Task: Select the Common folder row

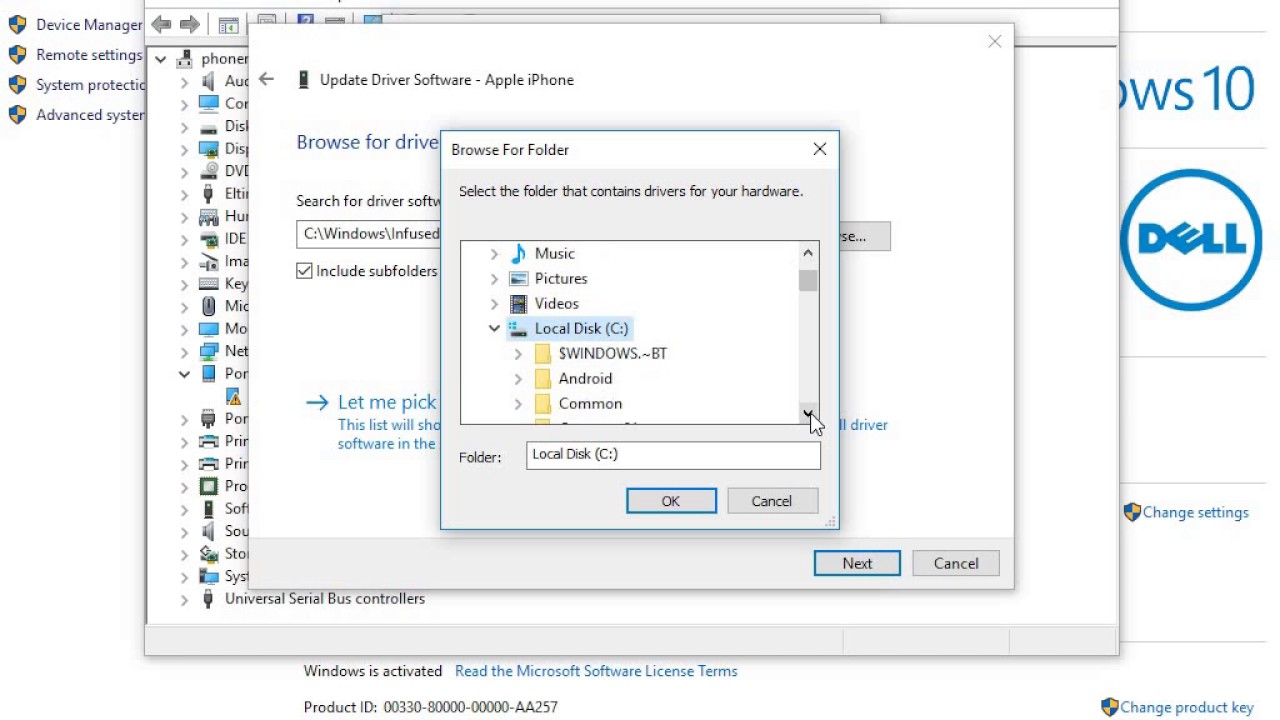Action: tap(590, 404)
